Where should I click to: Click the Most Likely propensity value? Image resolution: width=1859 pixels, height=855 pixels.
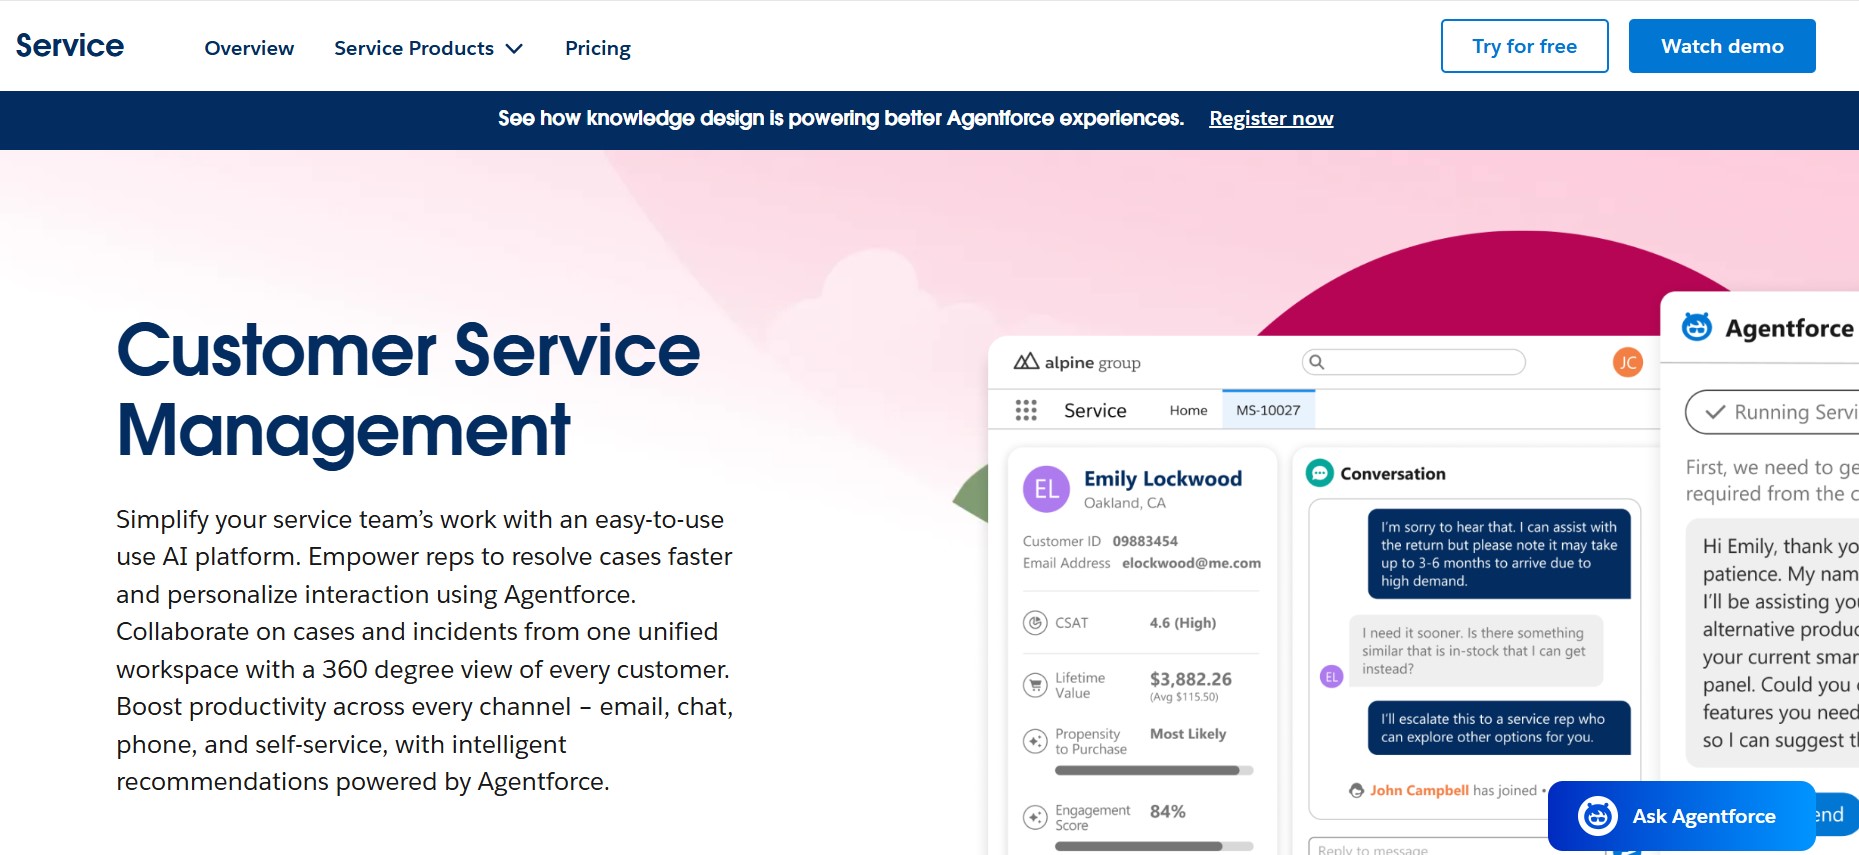1188,734
